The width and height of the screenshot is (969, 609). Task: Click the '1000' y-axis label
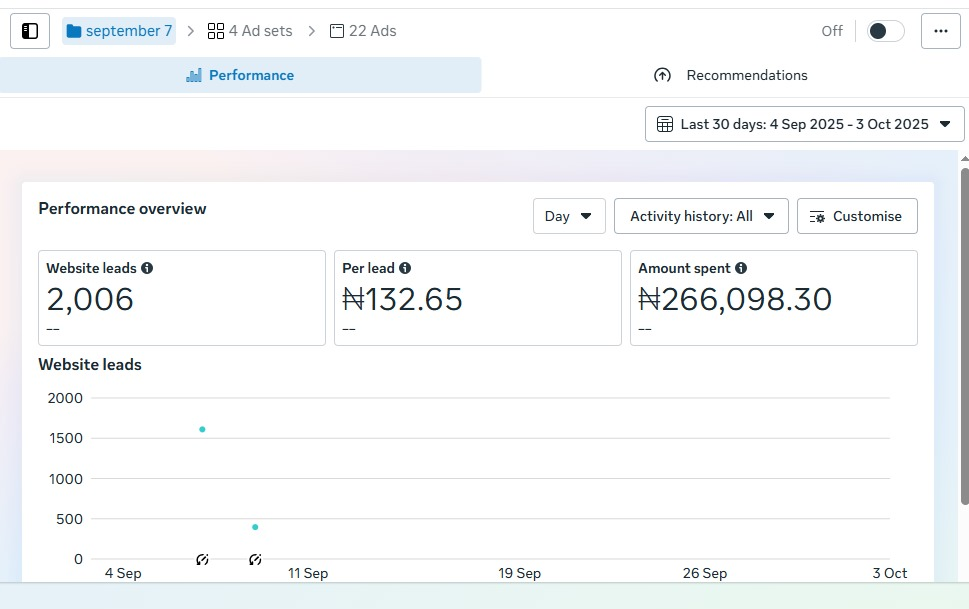click(66, 479)
